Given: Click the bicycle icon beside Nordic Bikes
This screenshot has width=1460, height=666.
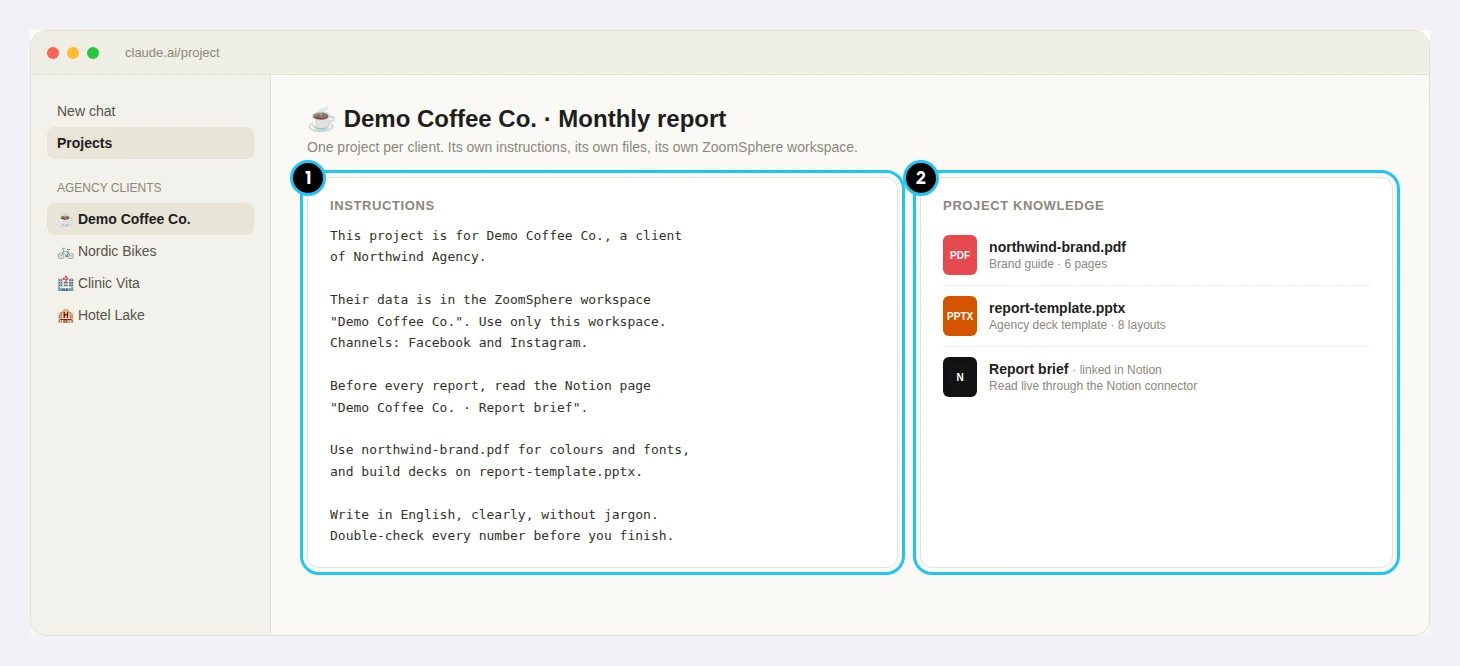Looking at the screenshot, I should click(x=65, y=251).
